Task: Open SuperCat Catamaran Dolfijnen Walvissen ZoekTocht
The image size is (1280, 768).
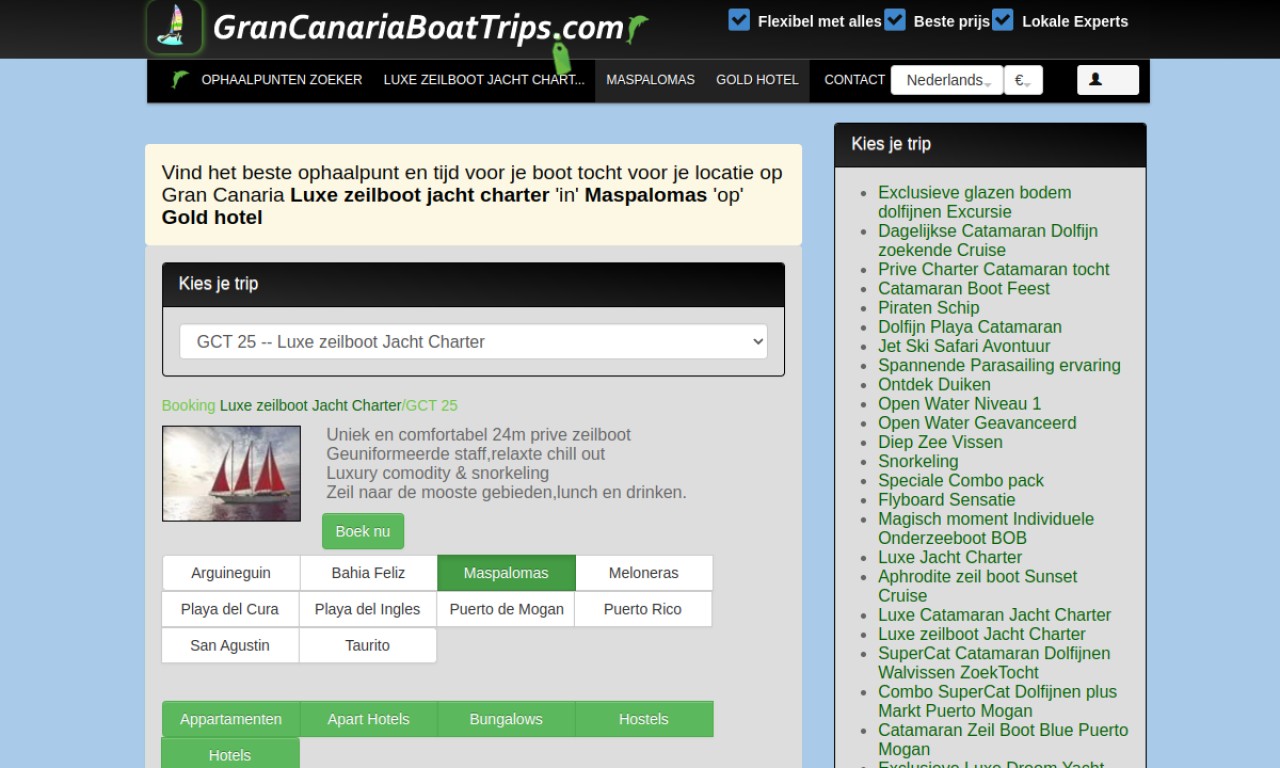Action: click(994, 663)
